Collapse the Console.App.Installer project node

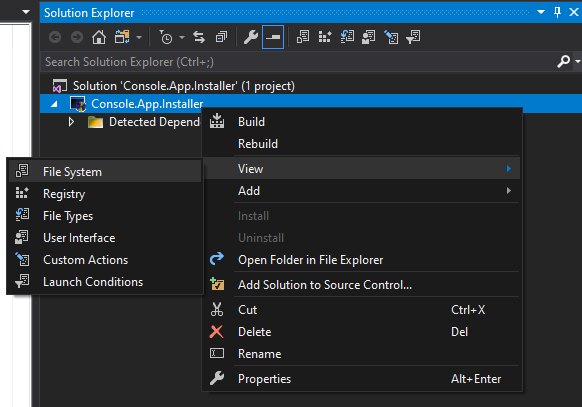point(54,104)
